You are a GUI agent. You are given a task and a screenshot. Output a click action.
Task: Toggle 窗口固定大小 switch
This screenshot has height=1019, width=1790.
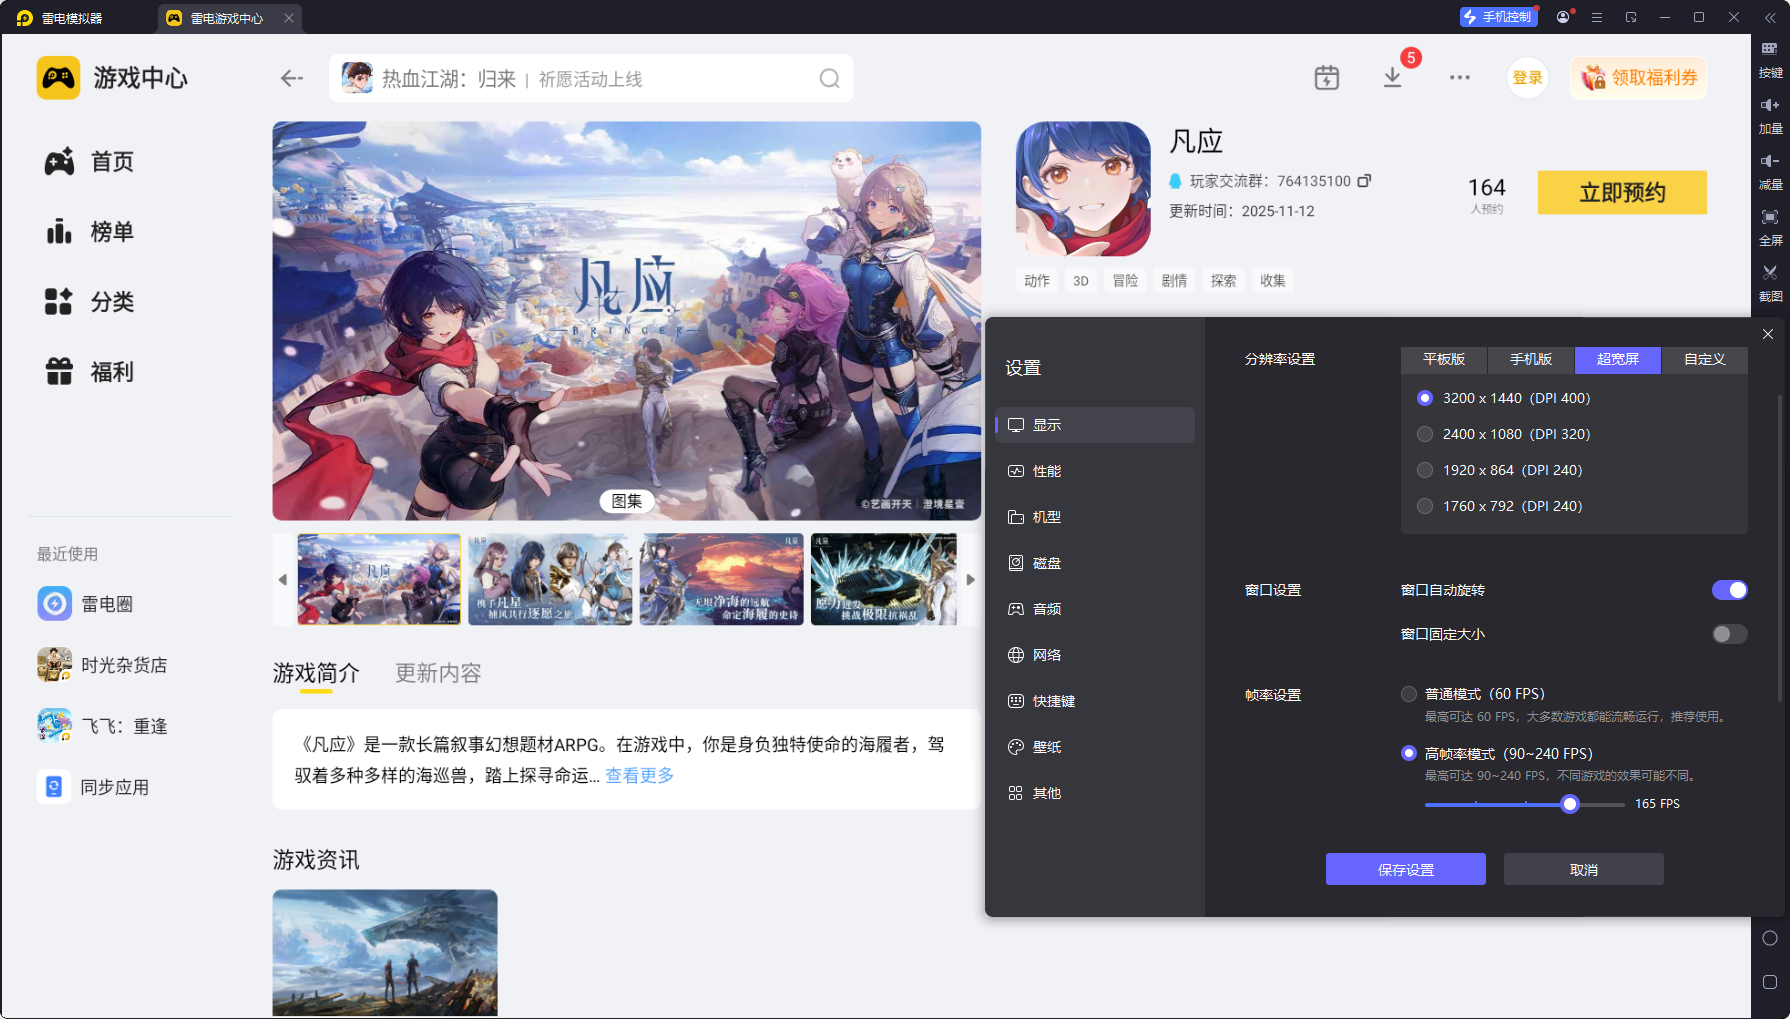[1730, 634]
